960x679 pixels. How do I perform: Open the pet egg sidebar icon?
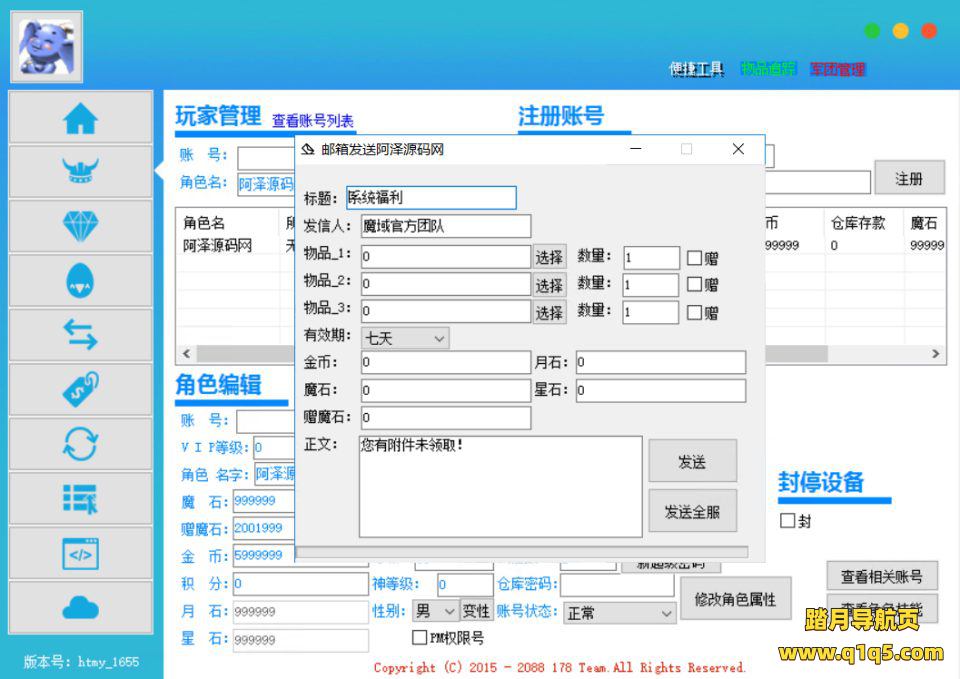[81, 281]
